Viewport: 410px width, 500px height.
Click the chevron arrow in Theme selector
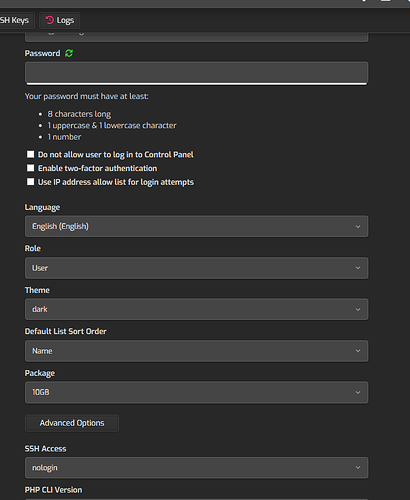pyautogui.click(x=358, y=309)
